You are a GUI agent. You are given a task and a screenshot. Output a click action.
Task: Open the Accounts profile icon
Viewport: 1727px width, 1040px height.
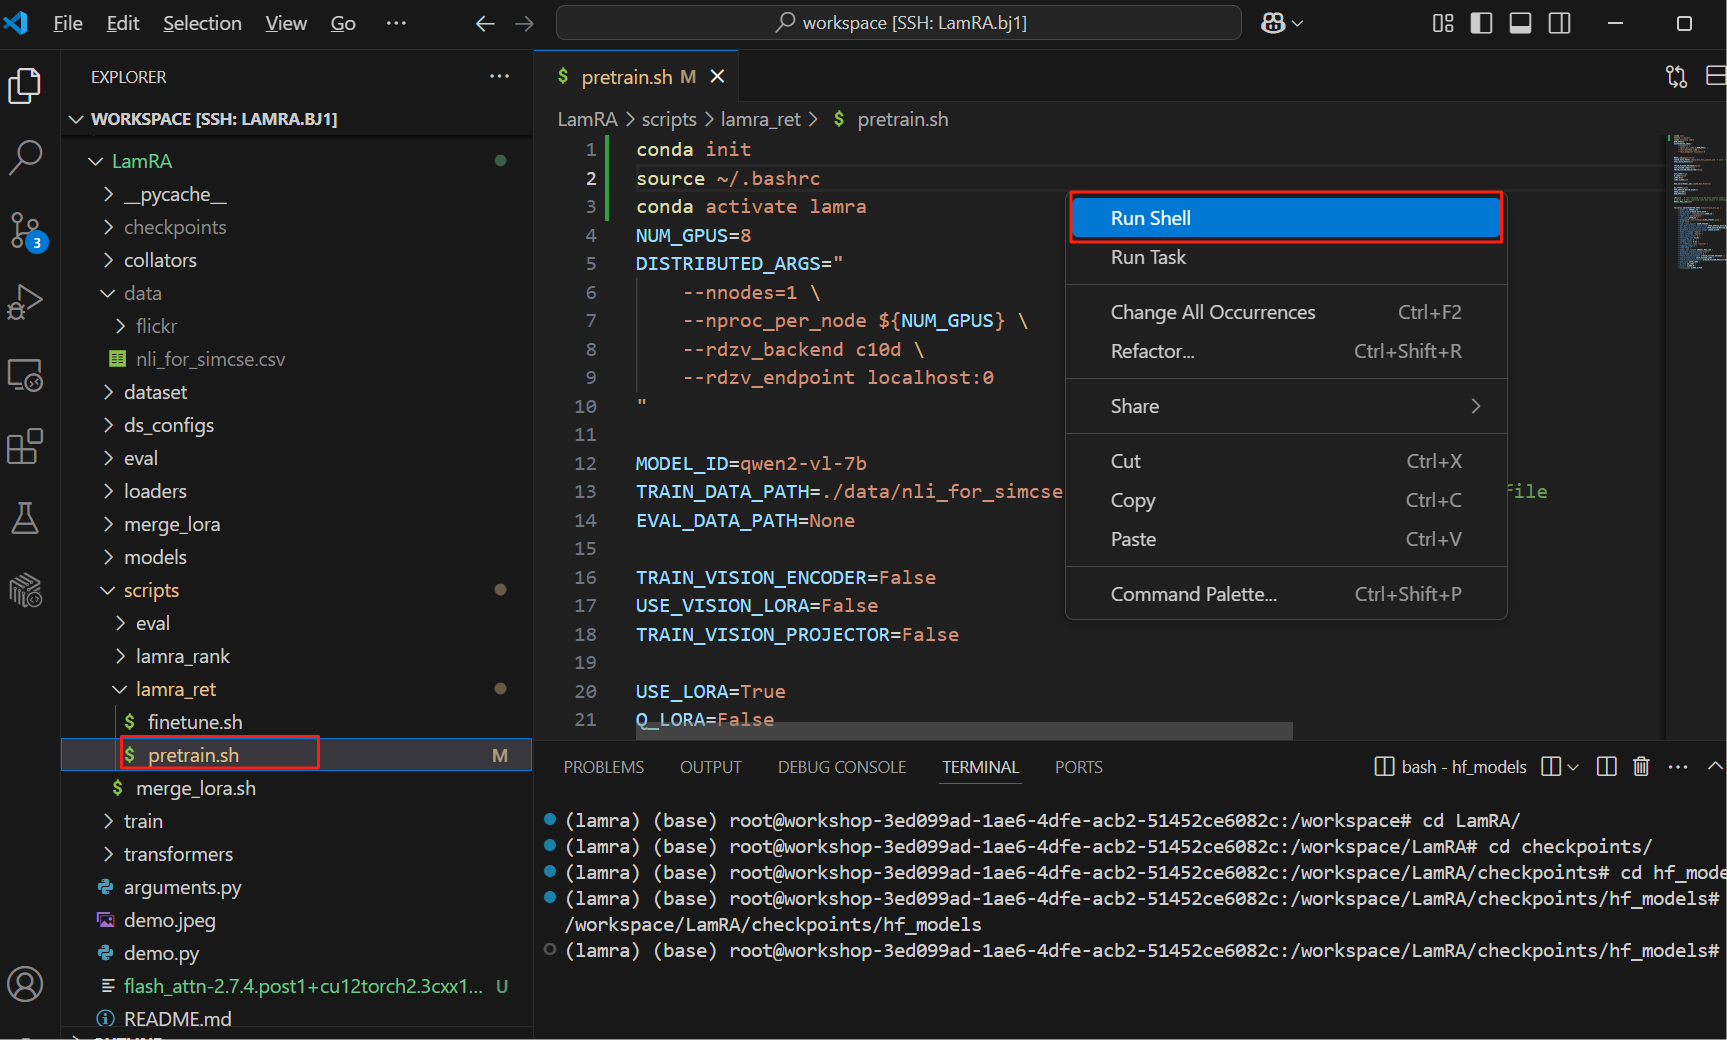(x=25, y=984)
